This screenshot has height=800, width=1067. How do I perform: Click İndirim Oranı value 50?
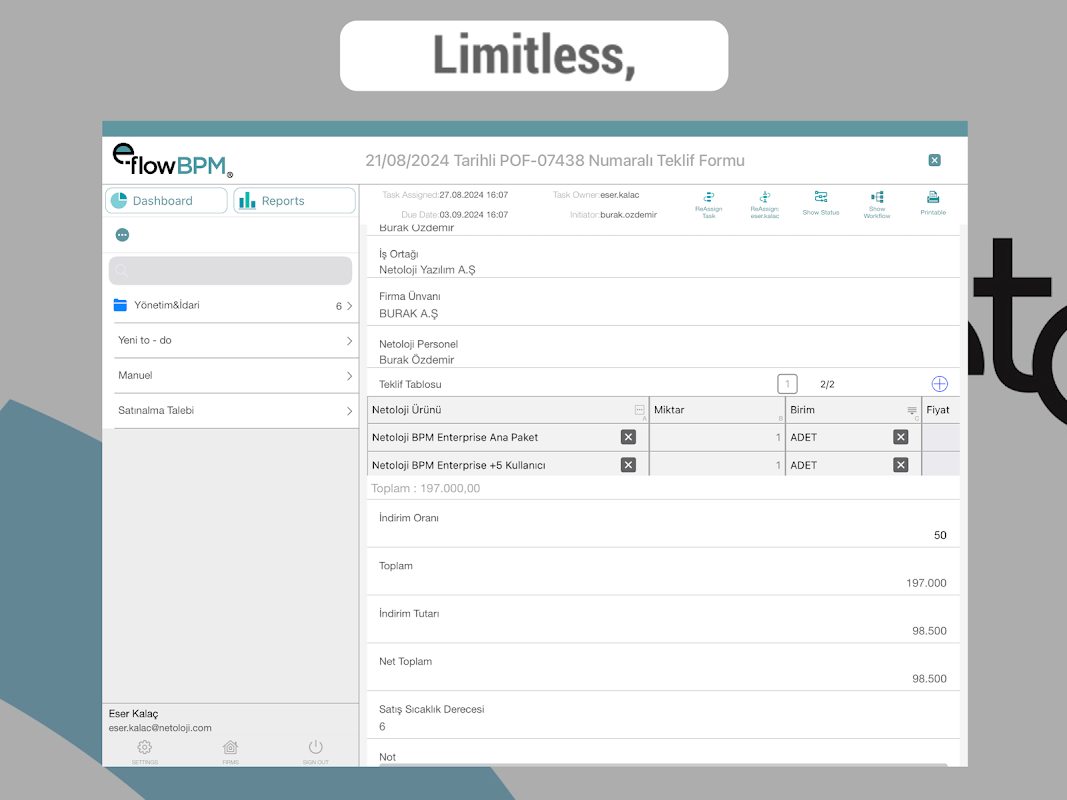[940, 535]
